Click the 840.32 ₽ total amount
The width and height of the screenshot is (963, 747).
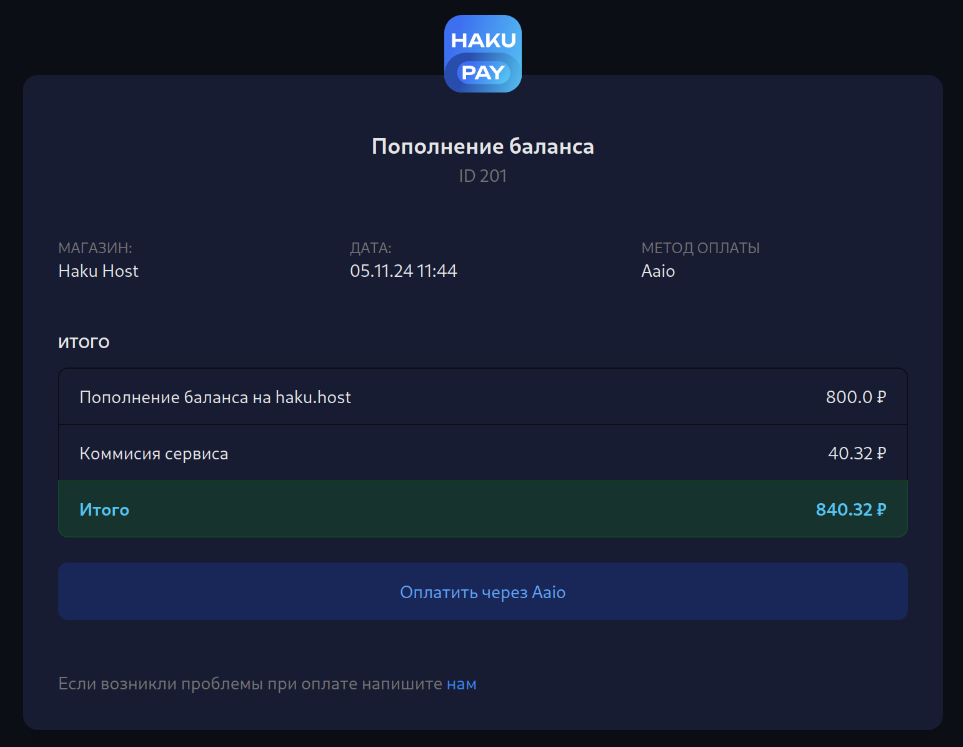pos(850,510)
